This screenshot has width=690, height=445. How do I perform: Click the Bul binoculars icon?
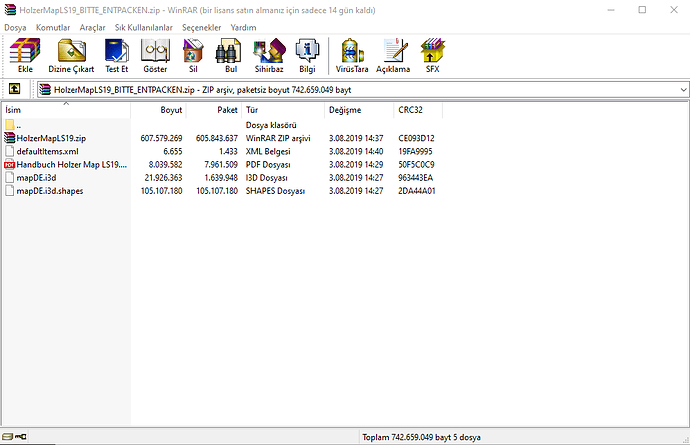click(228, 51)
